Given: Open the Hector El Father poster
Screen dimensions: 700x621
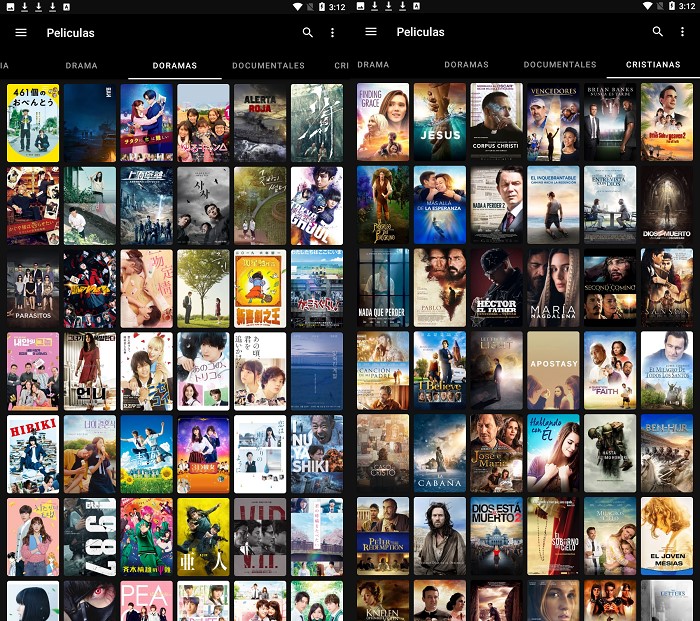Looking at the screenshot, I should (496, 288).
